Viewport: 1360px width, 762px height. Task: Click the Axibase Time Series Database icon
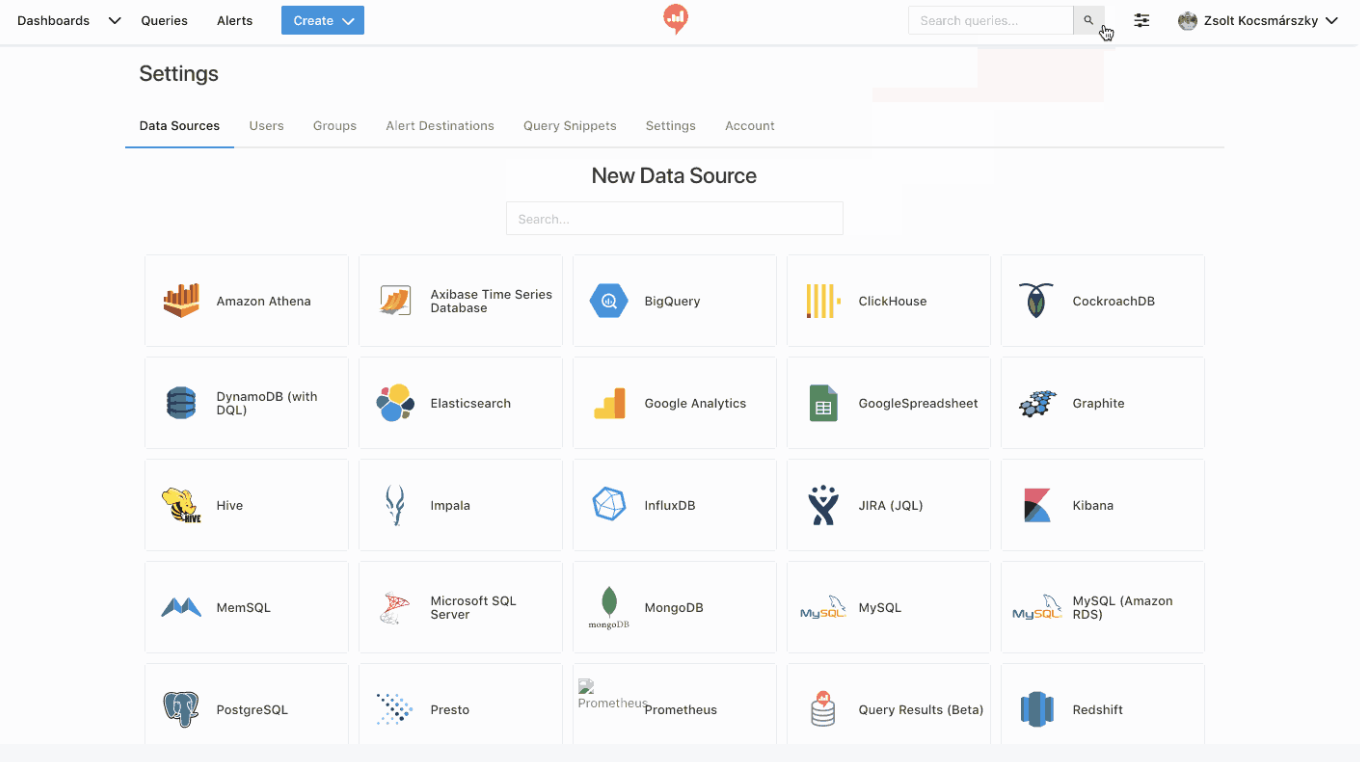(395, 300)
